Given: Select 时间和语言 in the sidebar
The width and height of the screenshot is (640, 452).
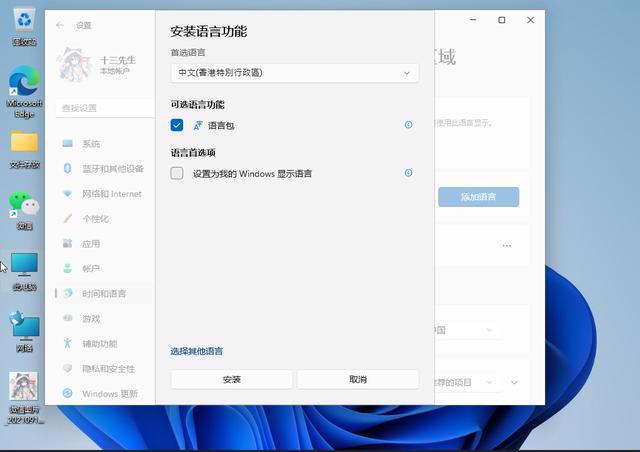Looking at the screenshot, I should tap(105, 294).
